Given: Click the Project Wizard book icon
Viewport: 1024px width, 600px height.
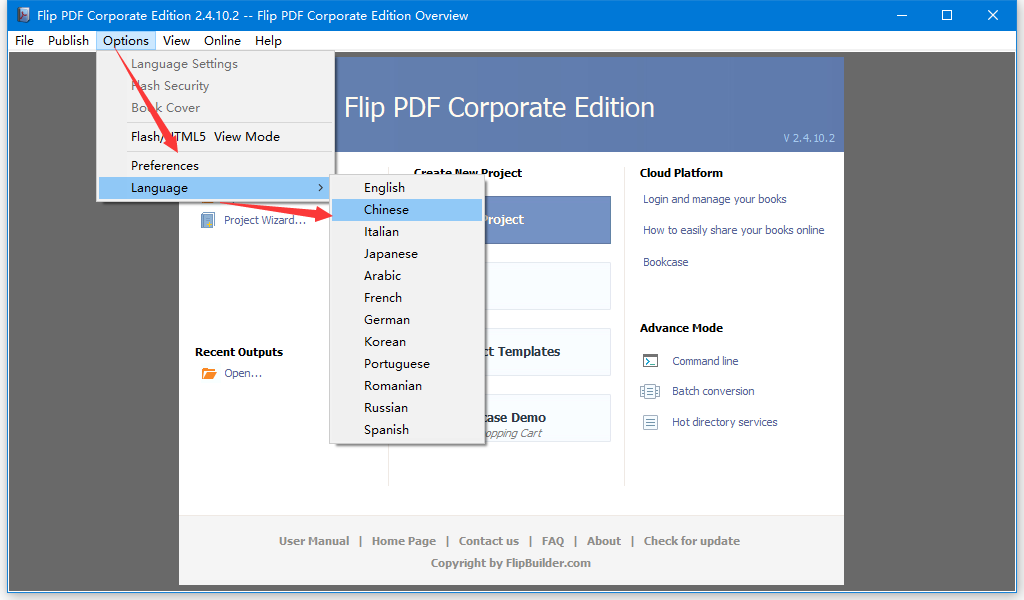Looking at the screenshot, I should click(207, 220).
